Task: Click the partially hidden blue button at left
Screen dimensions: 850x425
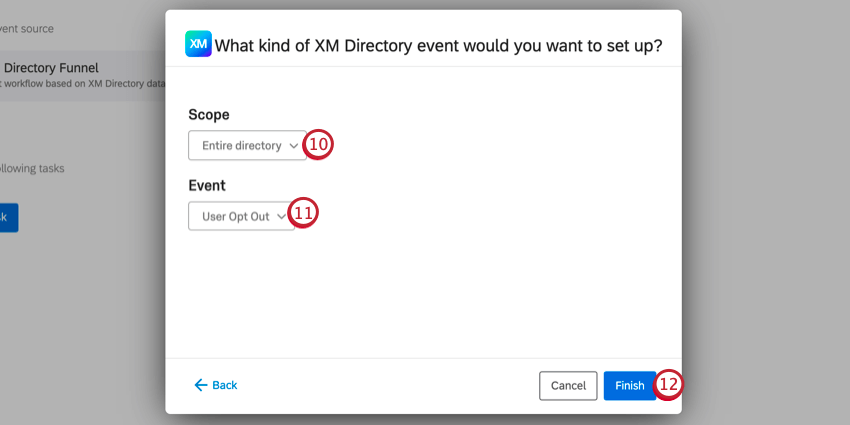Action: [6, 217]
